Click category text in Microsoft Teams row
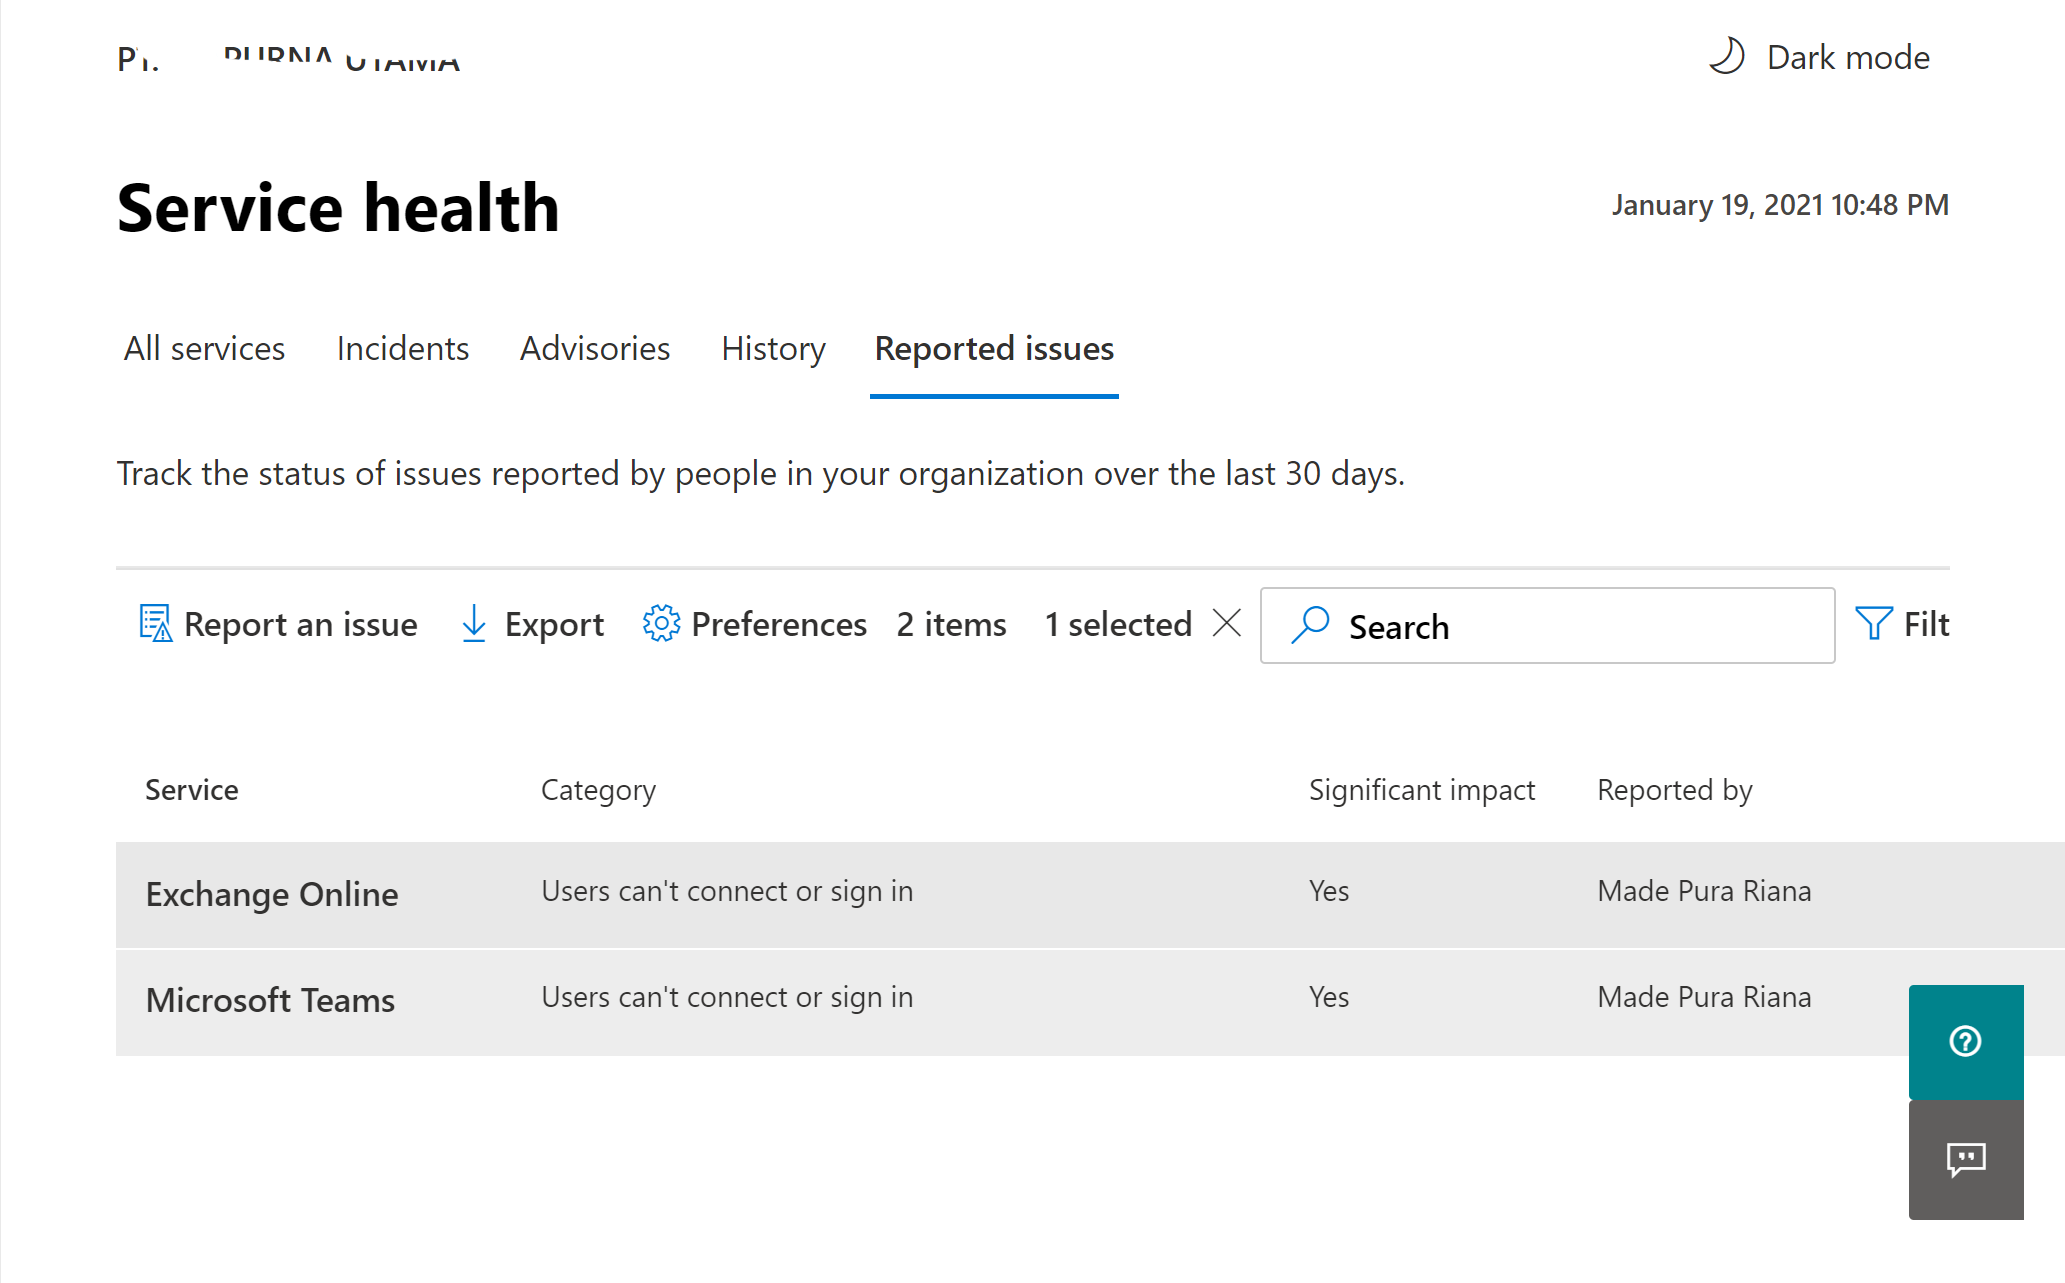 click(x=727, y=997)
